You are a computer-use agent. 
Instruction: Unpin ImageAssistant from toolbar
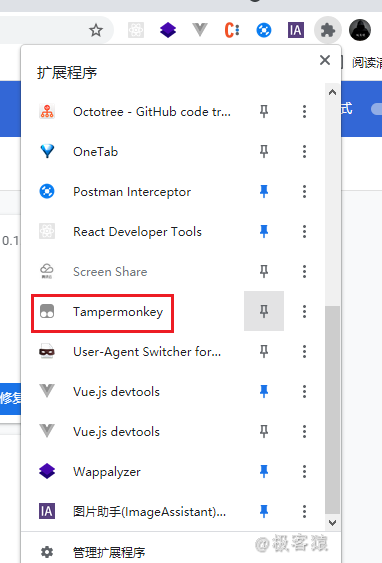(x=264, y=511)
